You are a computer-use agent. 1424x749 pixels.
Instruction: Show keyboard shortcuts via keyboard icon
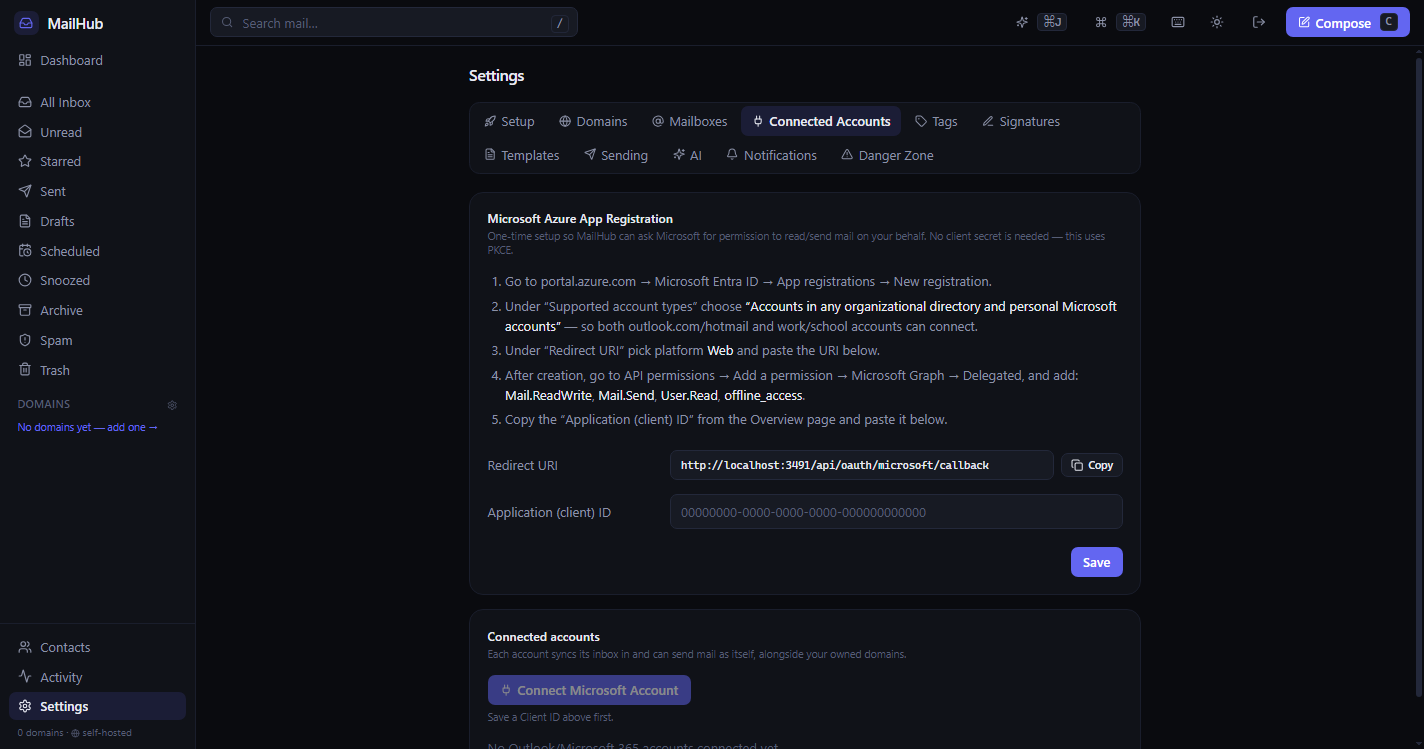coord(1178,22)
